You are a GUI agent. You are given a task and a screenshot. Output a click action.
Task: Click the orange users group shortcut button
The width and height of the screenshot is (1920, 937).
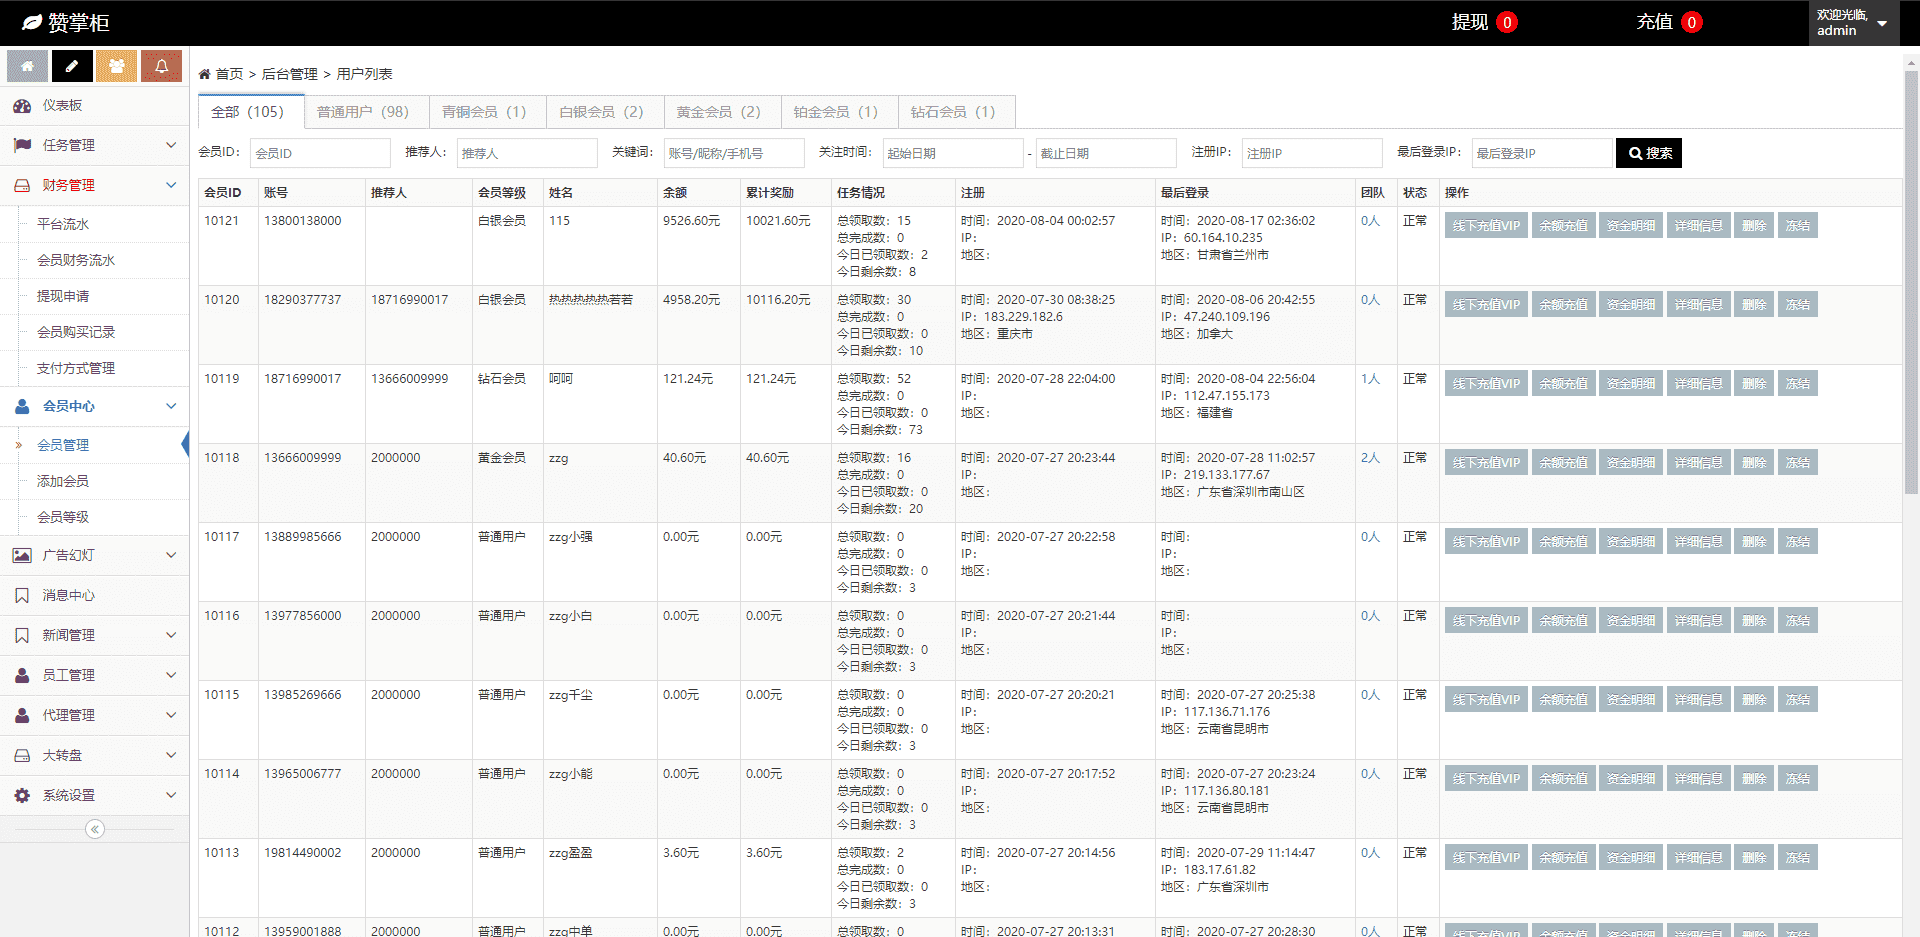pyautogui.click(x=117, y=66)
